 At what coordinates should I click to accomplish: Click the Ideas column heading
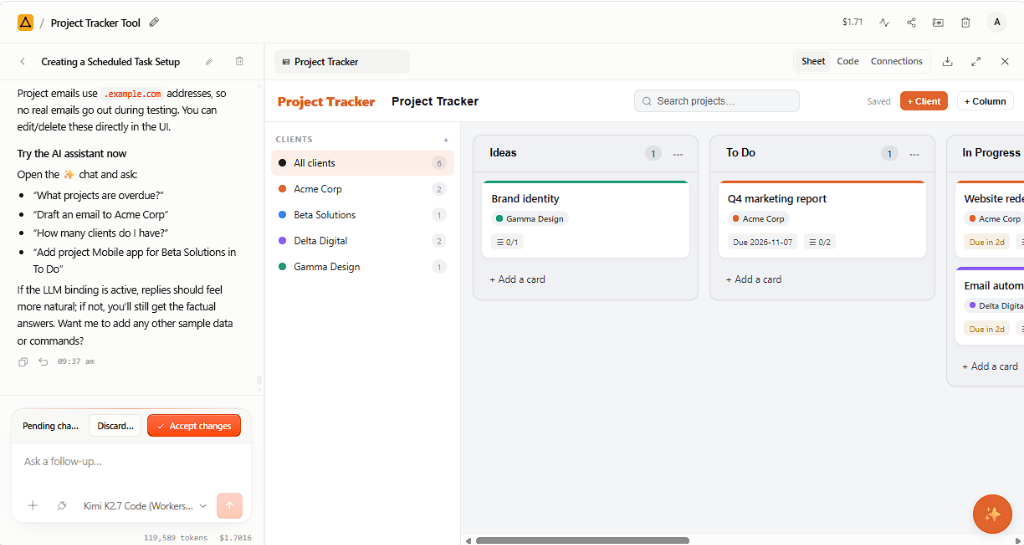pos(503,153)
